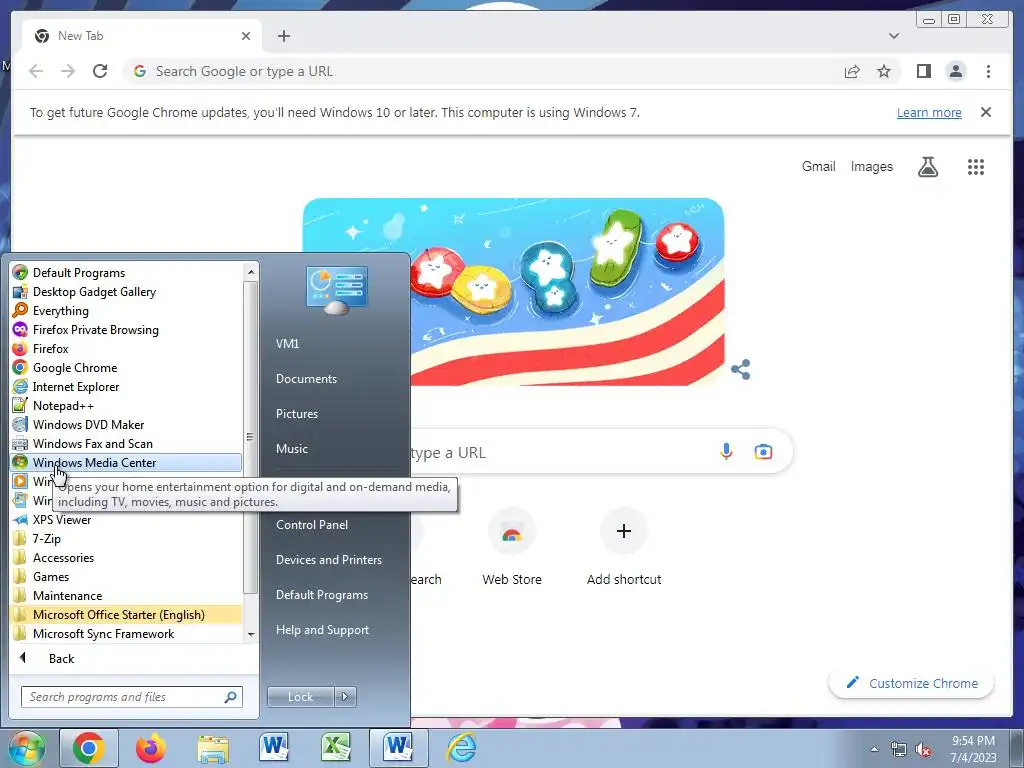
Task: Open Chrome three-dot menu
Action: coord(988,71)
